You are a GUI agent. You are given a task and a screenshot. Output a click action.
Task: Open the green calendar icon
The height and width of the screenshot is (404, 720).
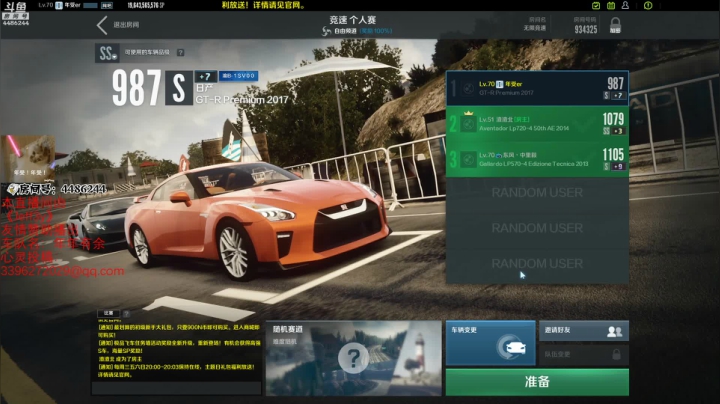[611, 6]
